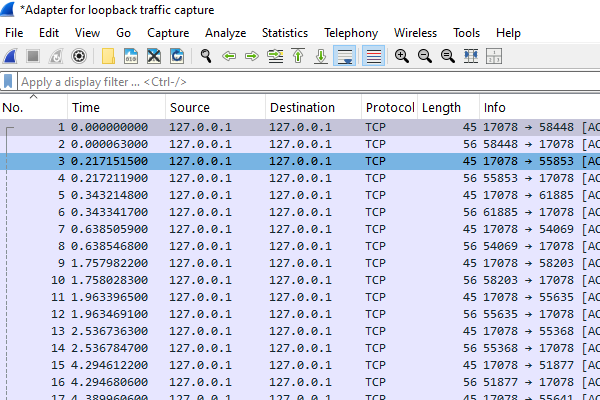The image size is (600, 400).
Task: Sort packets by No. column header
Action: coord(34,108)
